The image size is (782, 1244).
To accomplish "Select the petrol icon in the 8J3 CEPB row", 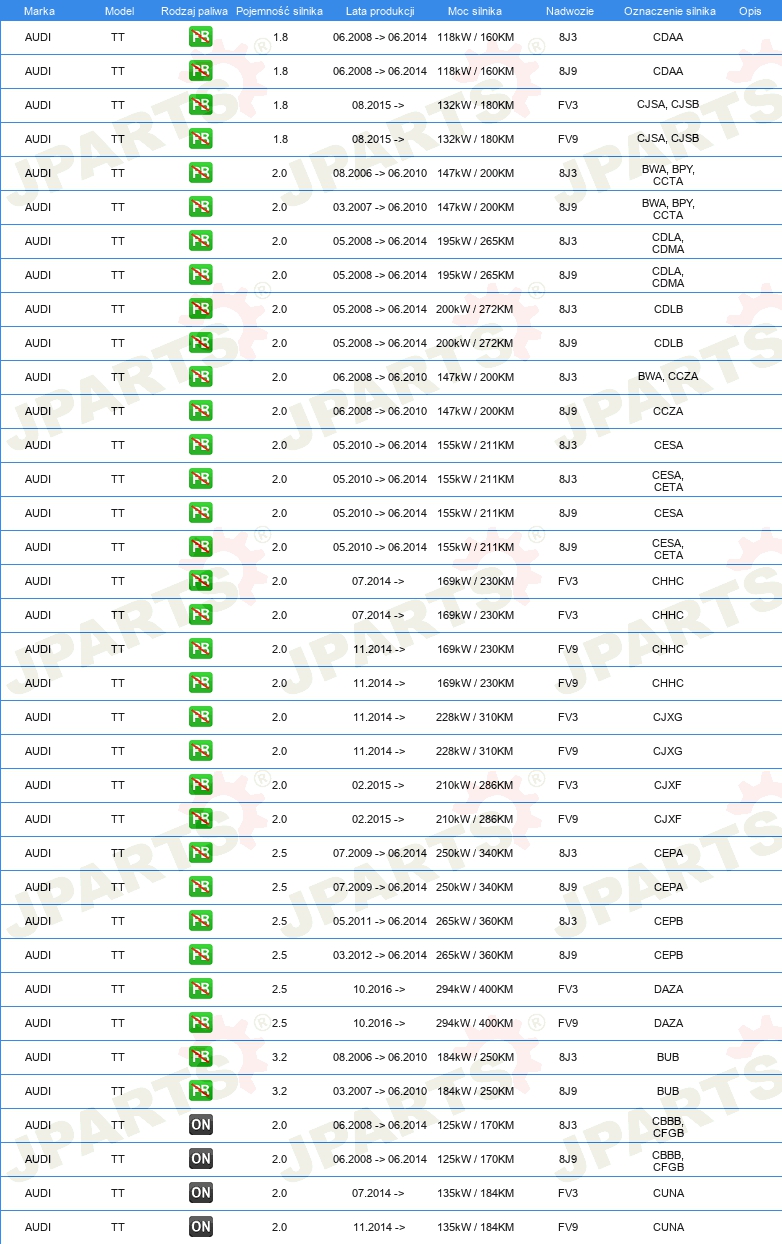I will pos(201,921).
